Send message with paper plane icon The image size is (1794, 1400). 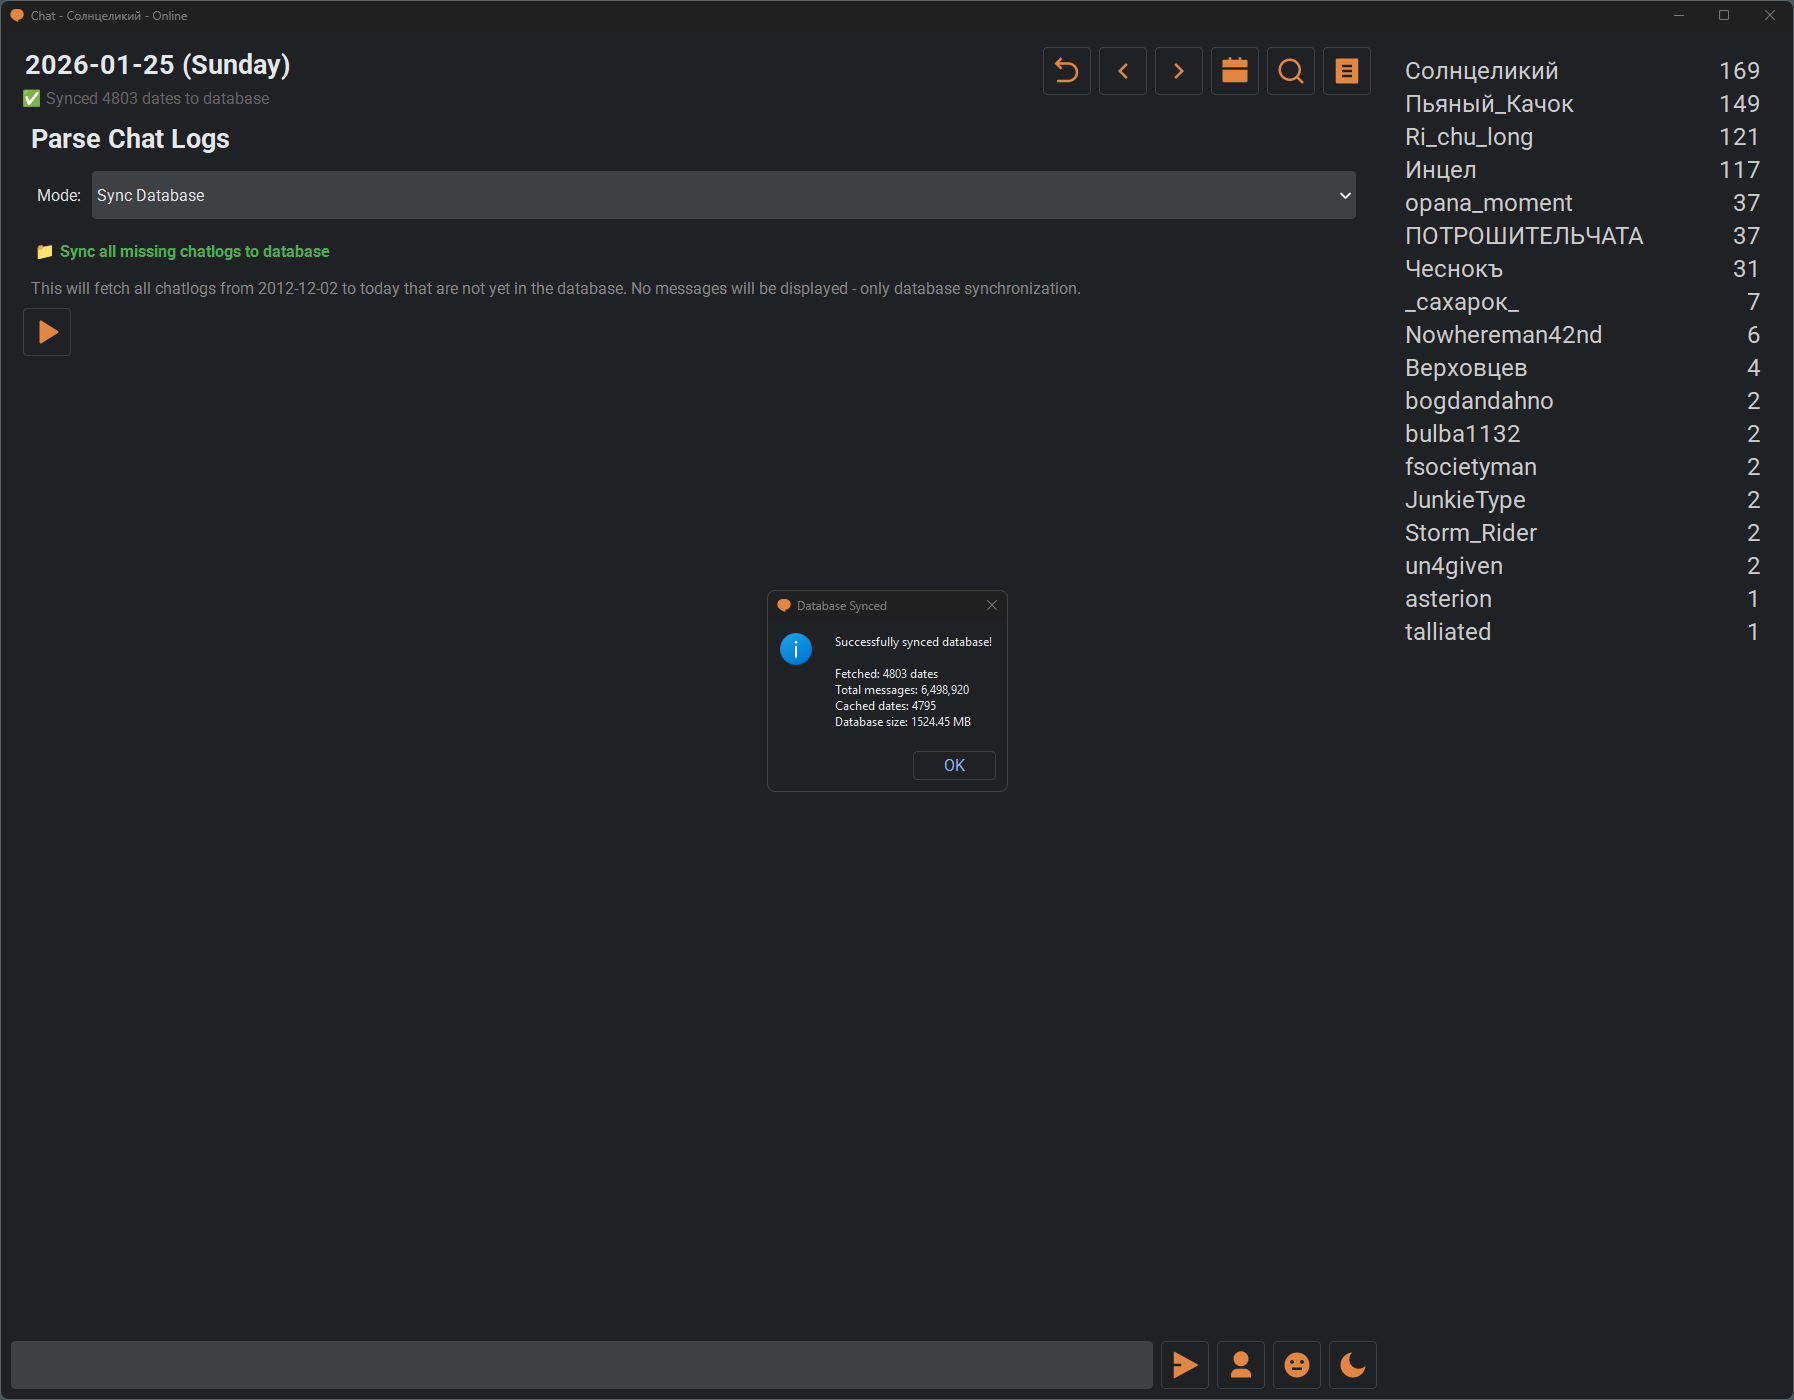click(x=1185, y=1365)
